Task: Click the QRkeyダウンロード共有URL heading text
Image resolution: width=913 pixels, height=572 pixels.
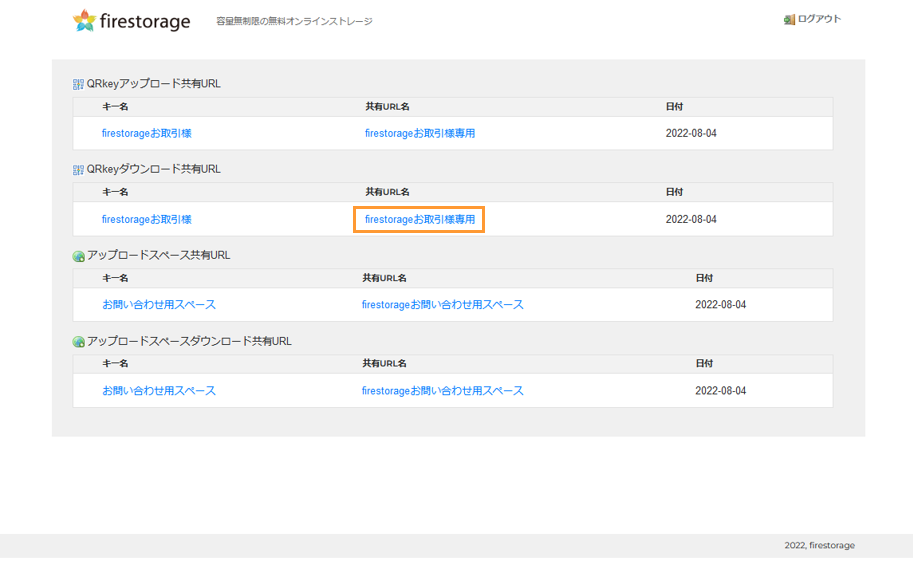Action: point(154,169)
